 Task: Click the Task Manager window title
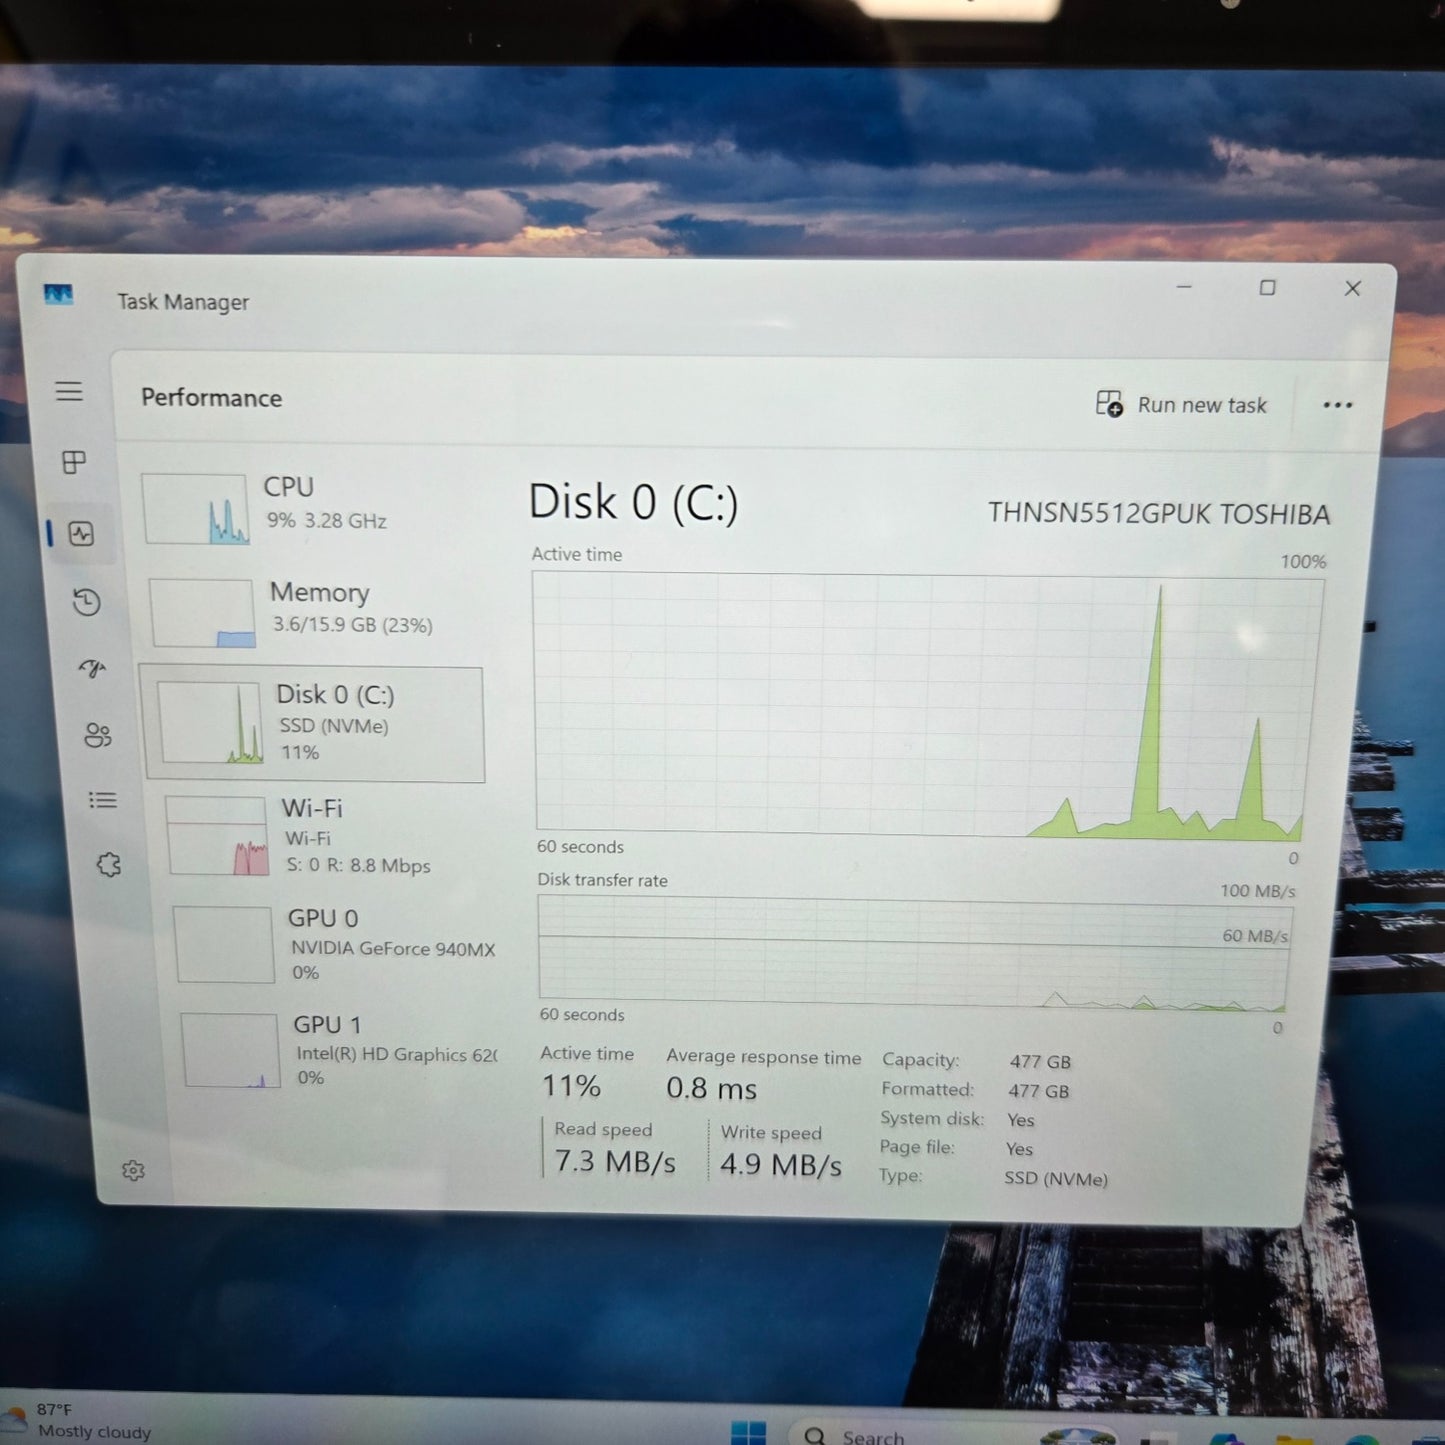[x=183, y=302]
